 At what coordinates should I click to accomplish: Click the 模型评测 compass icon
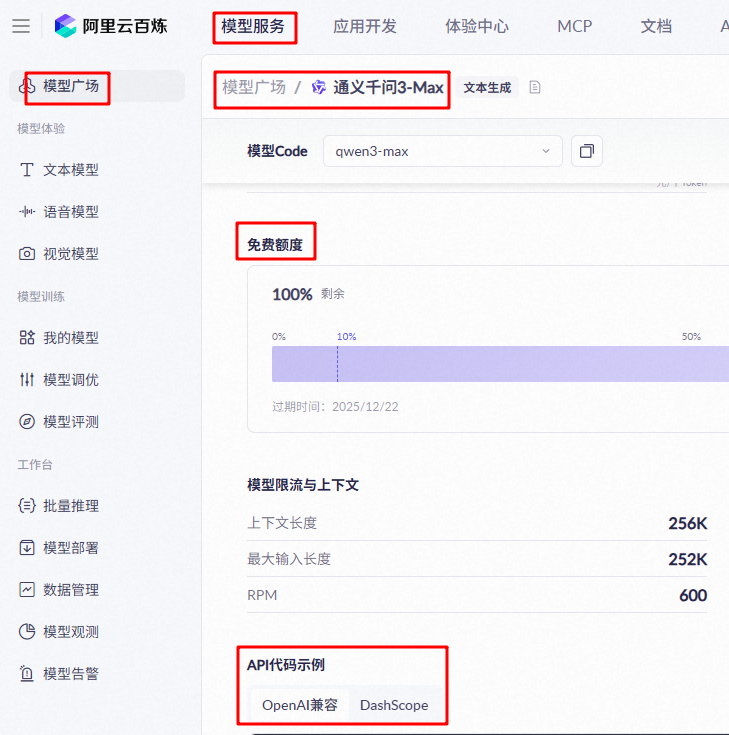(x=27, y=421)
